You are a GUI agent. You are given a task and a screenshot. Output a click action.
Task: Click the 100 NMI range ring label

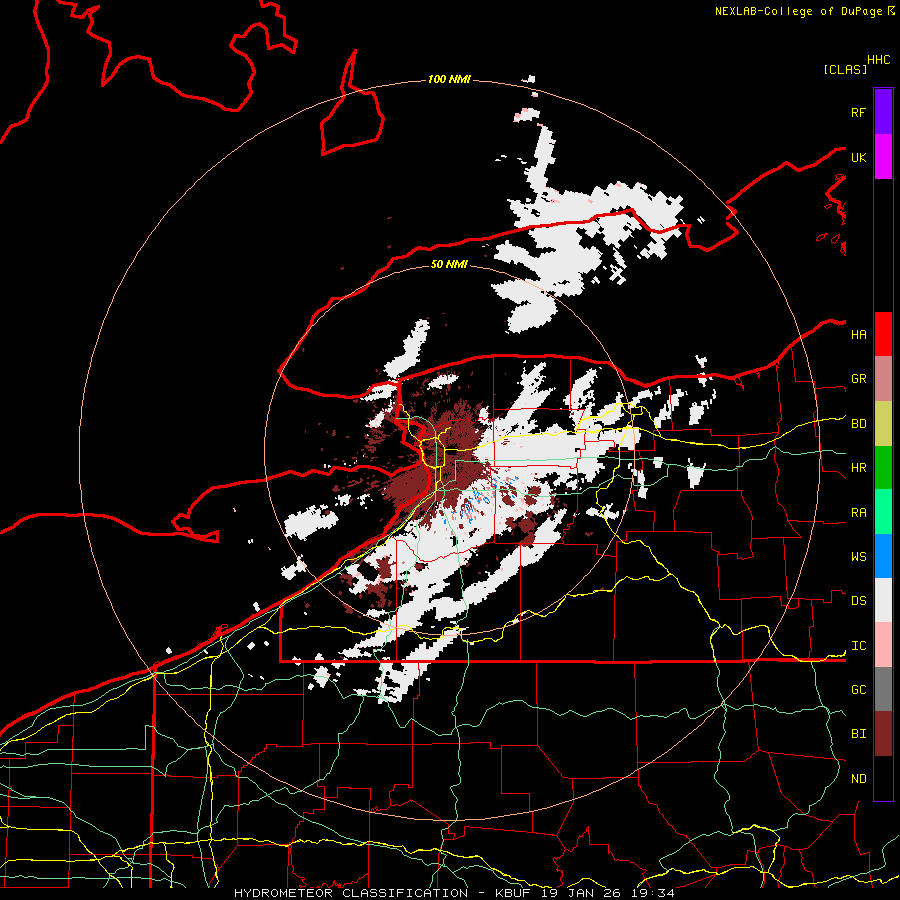pos(449,79)
